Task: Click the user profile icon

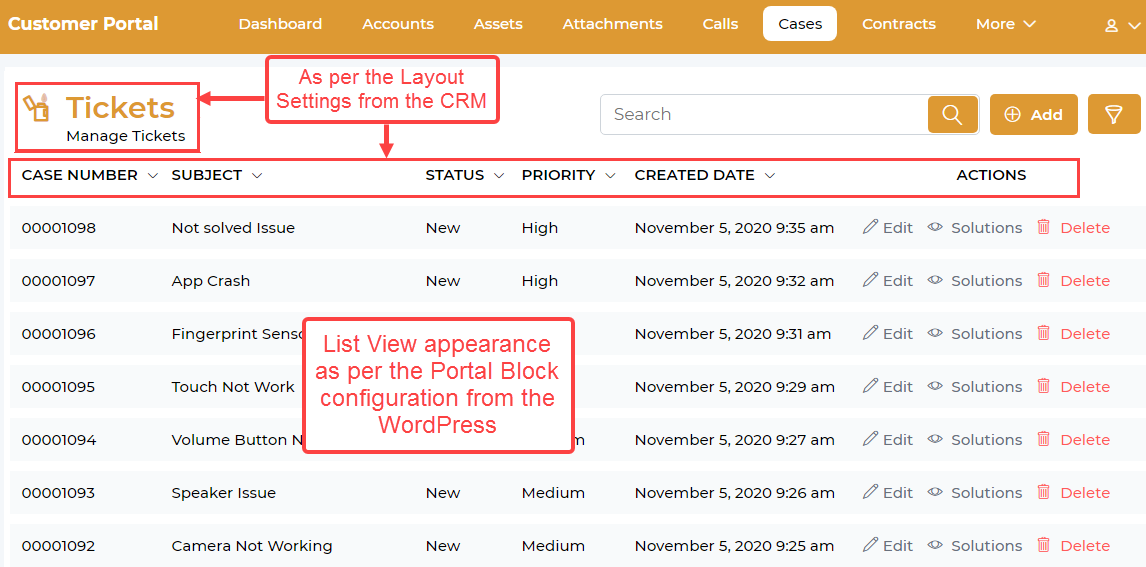Action: click(1111, 25)
